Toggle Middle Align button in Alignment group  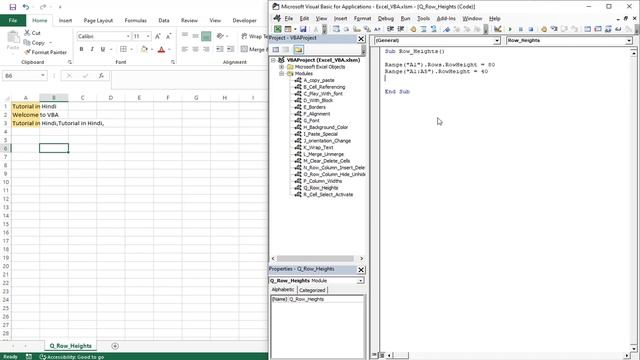pos(196,36)
